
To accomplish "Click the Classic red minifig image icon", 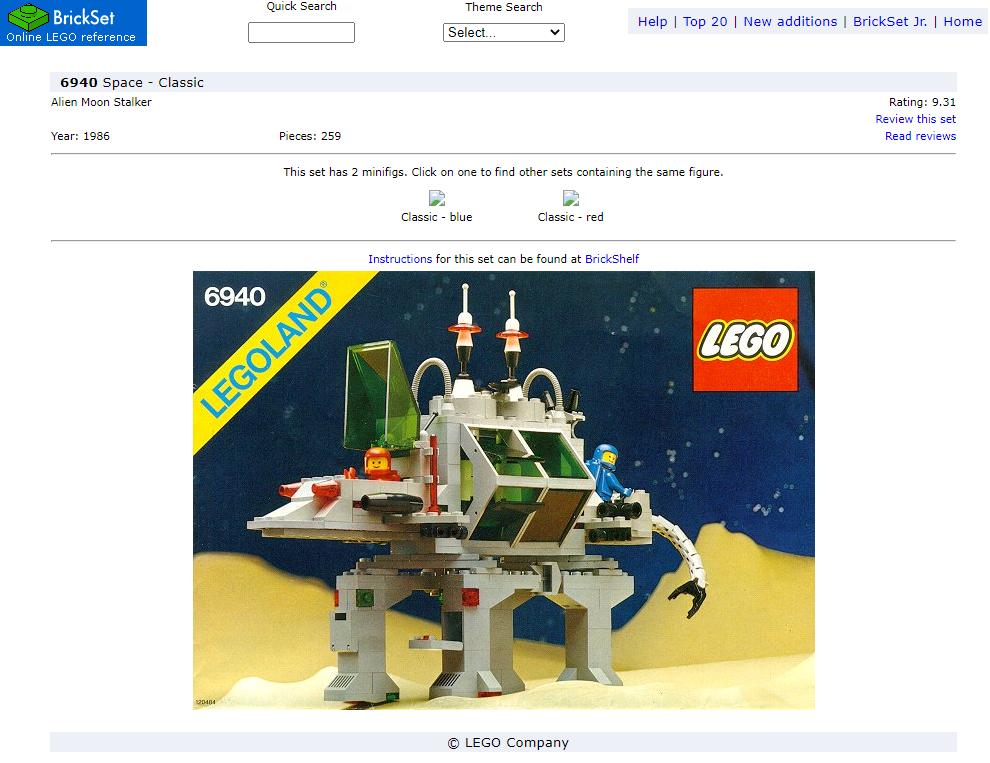I will (x=571, y=198).
